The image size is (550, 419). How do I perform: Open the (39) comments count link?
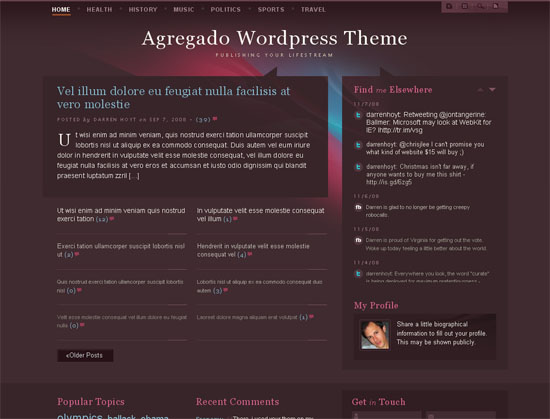203,119
